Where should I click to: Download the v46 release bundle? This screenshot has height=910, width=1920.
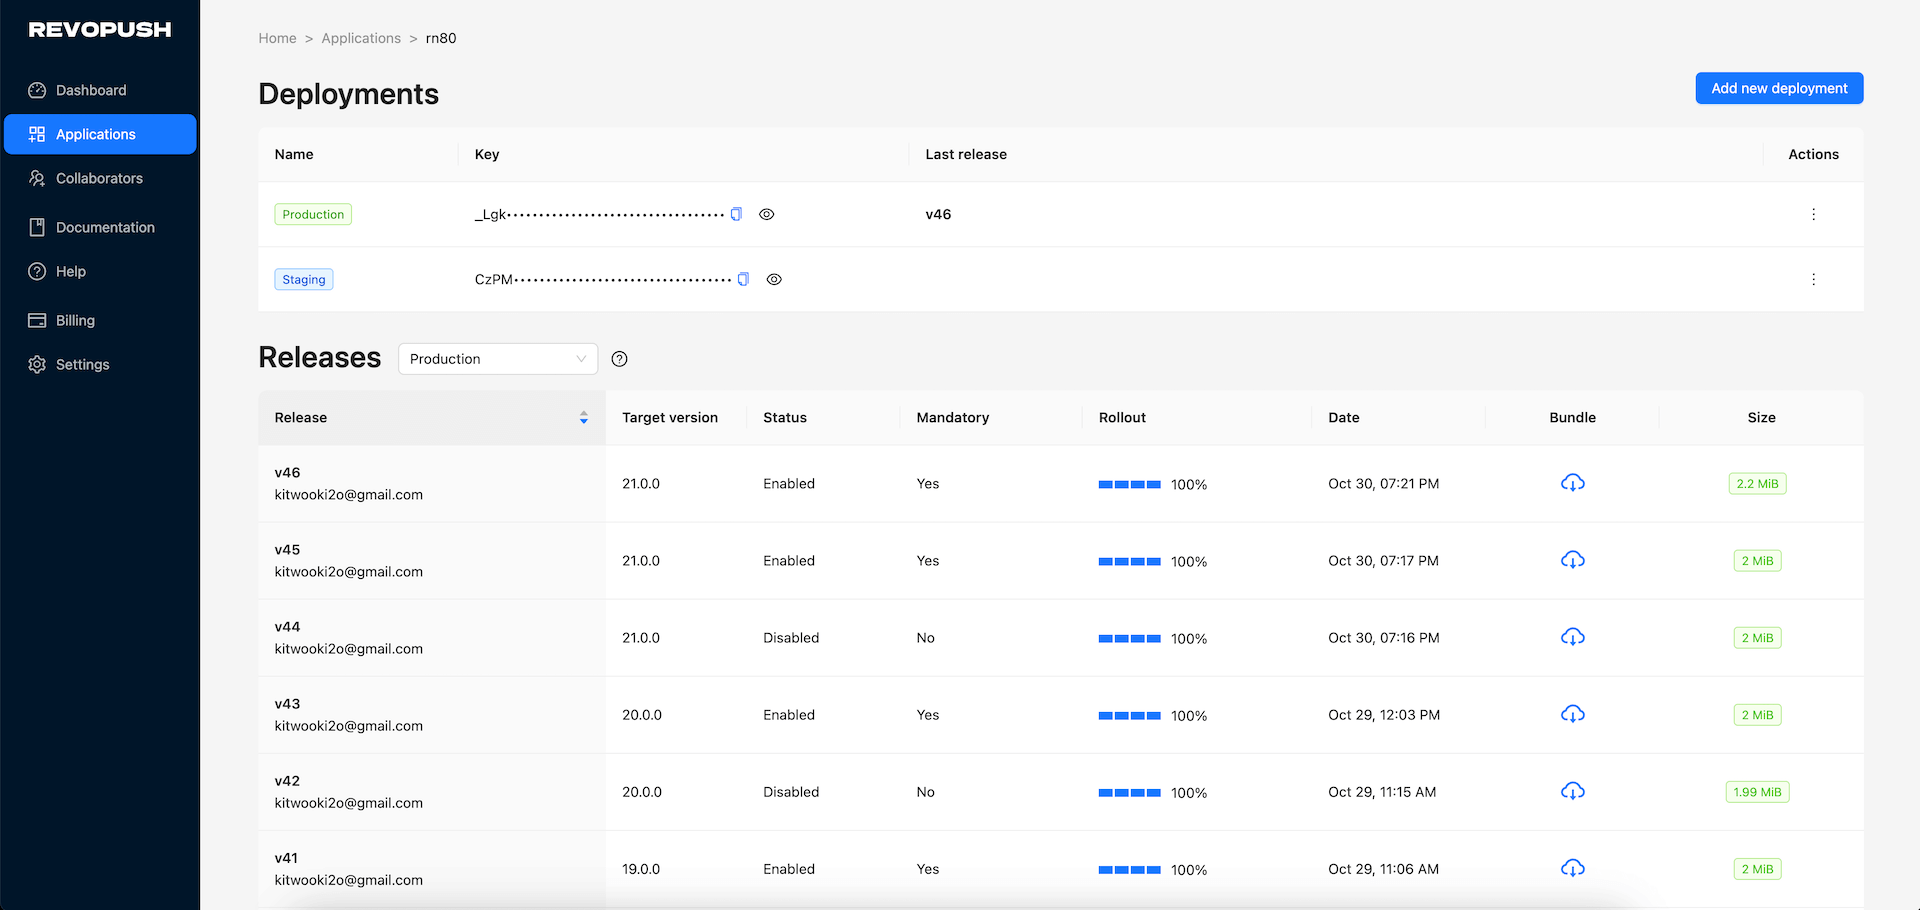point(1572,483)
